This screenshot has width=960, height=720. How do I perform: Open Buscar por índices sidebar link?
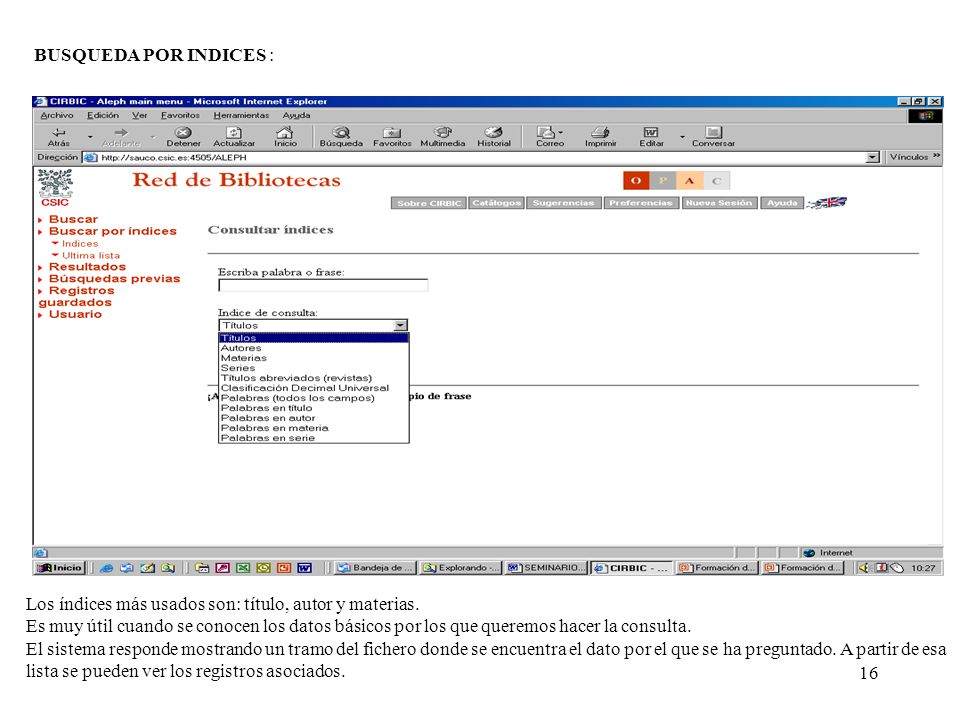(x=113, y=231)
